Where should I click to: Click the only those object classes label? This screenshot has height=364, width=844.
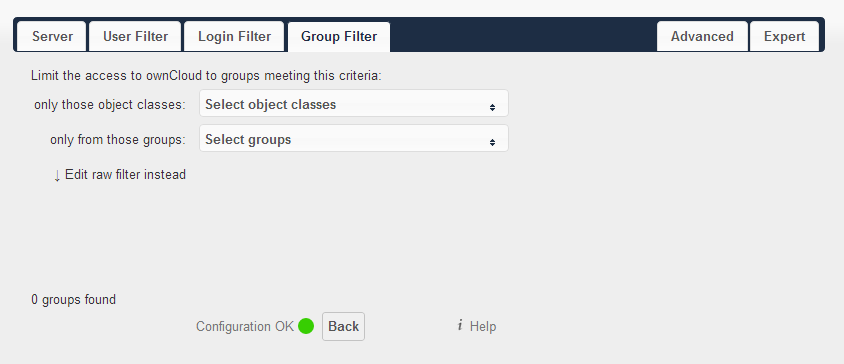pyautogui.click(x=110, y=104)
